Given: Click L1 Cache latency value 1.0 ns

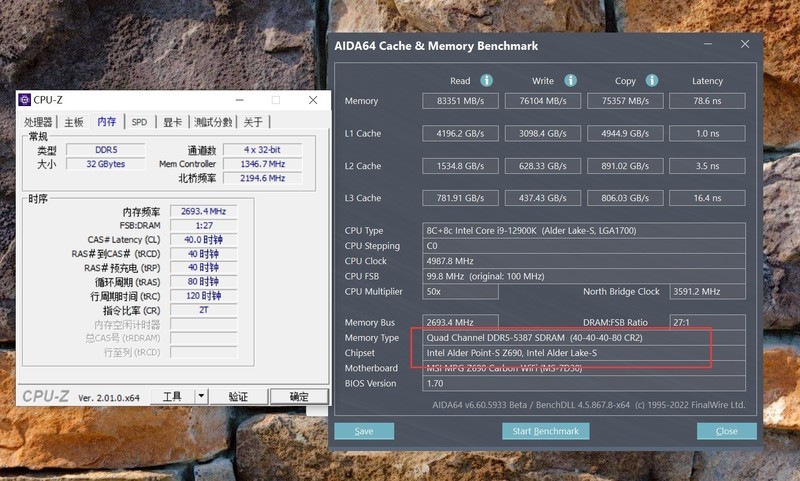Looking at the screenshot, I should pos(707,134).
